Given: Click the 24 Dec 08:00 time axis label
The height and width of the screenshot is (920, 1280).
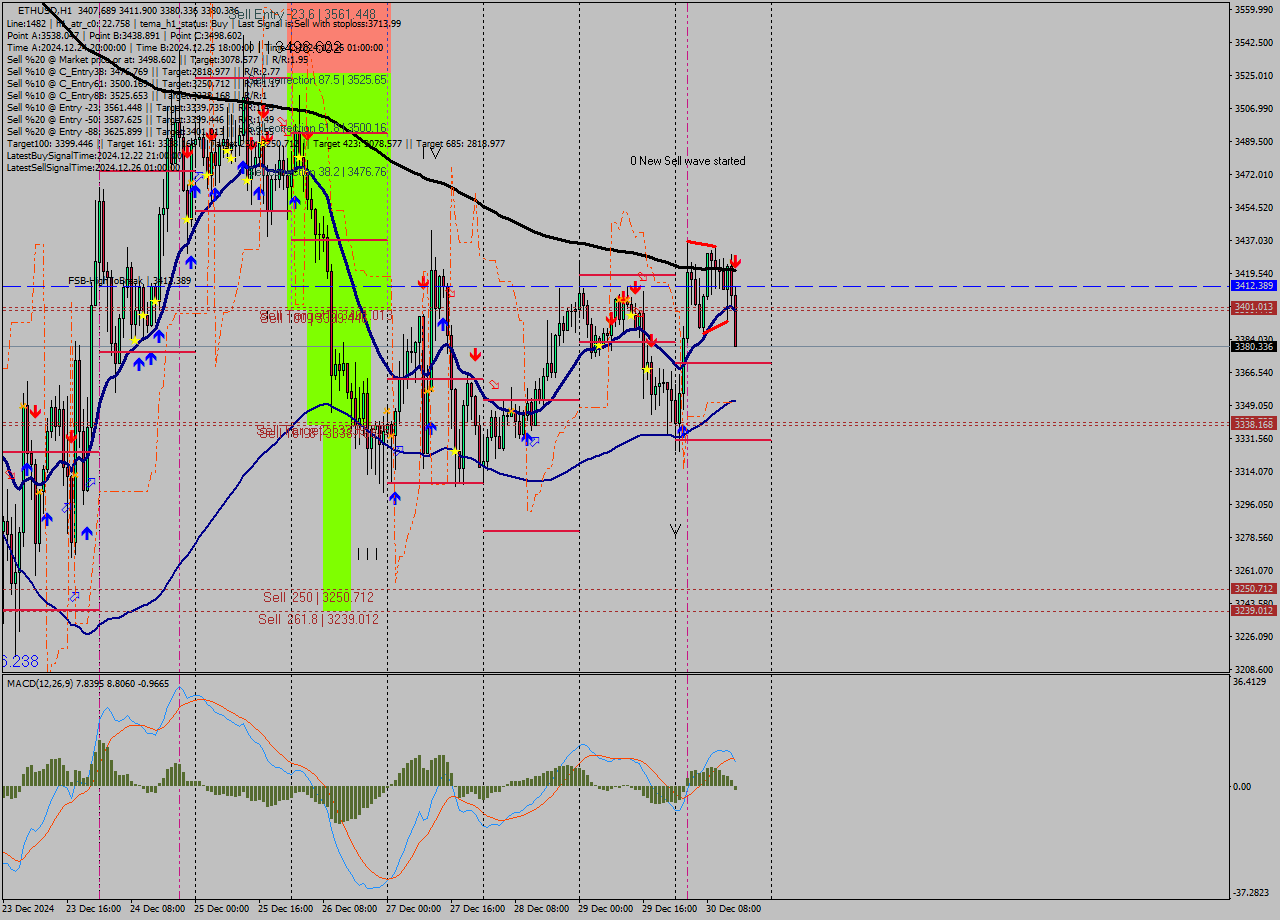Looking at the screenshot, I should click(x=158, y=909).
